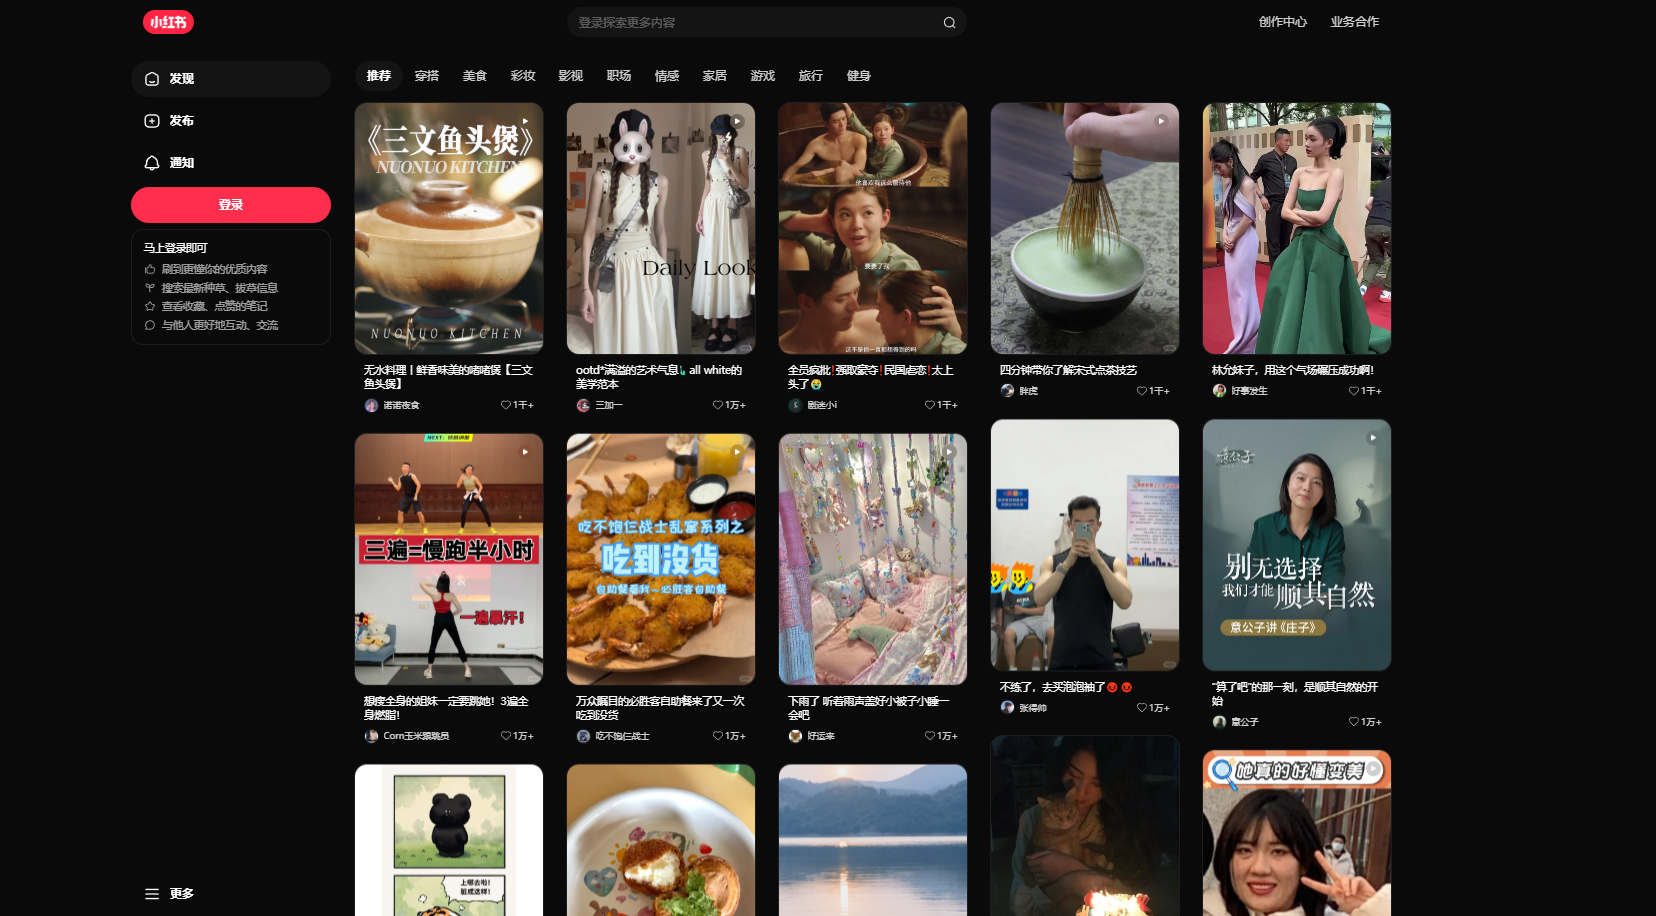The image size is (1656, 916).
Task: Click play icon on 三遍=慢跑半小时 video
Action: 525,452
